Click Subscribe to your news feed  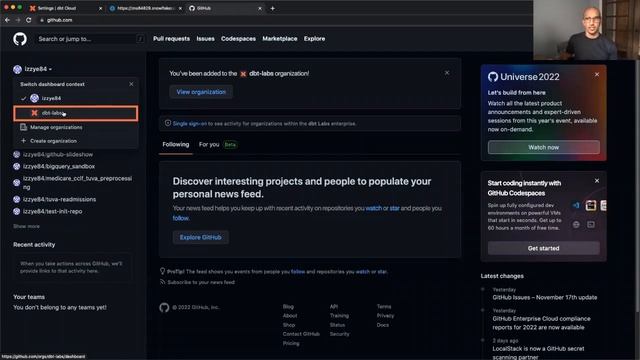click(201, 282)
